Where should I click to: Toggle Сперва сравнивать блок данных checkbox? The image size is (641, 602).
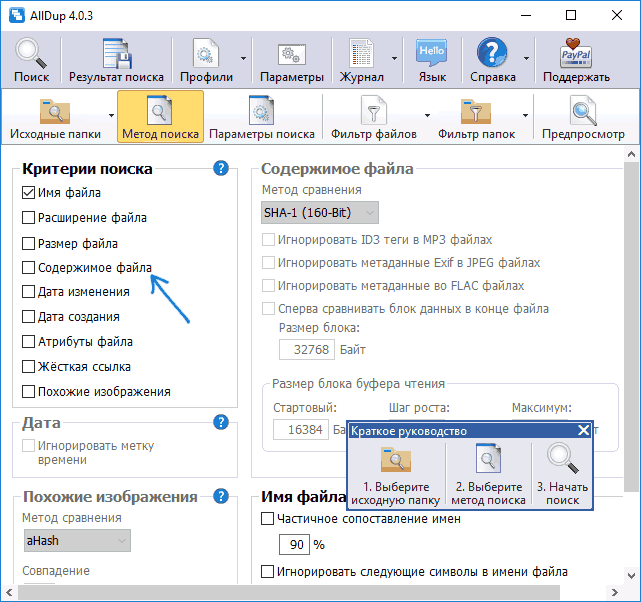[x=268, y=309]
